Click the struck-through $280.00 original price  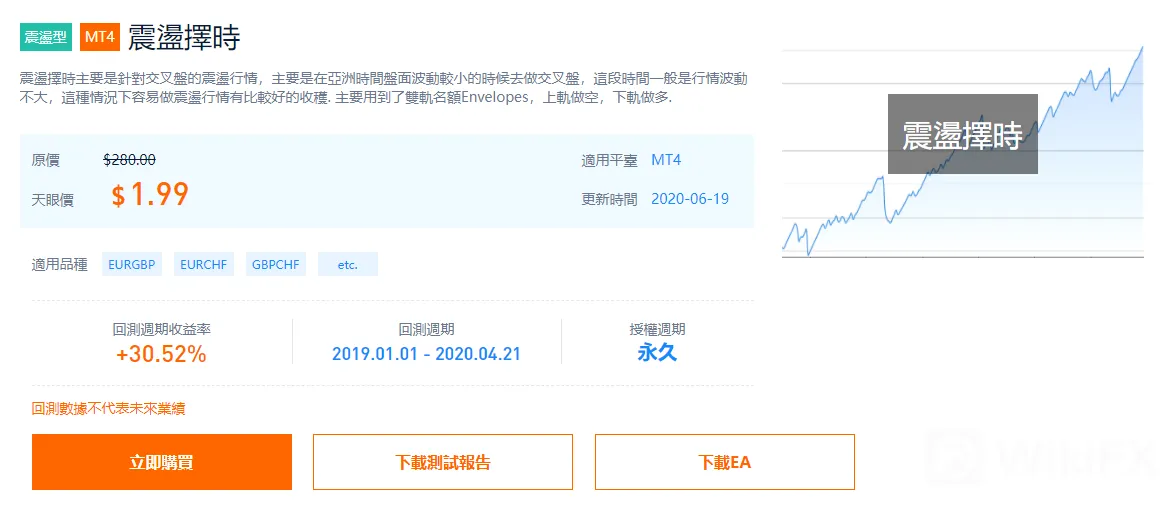tap(130, 159)
